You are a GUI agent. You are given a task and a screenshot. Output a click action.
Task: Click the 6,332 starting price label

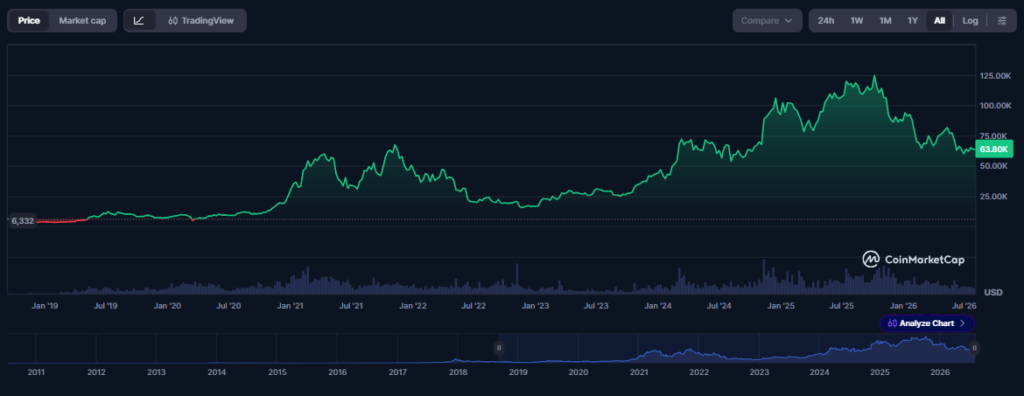(x=22, y=221)
